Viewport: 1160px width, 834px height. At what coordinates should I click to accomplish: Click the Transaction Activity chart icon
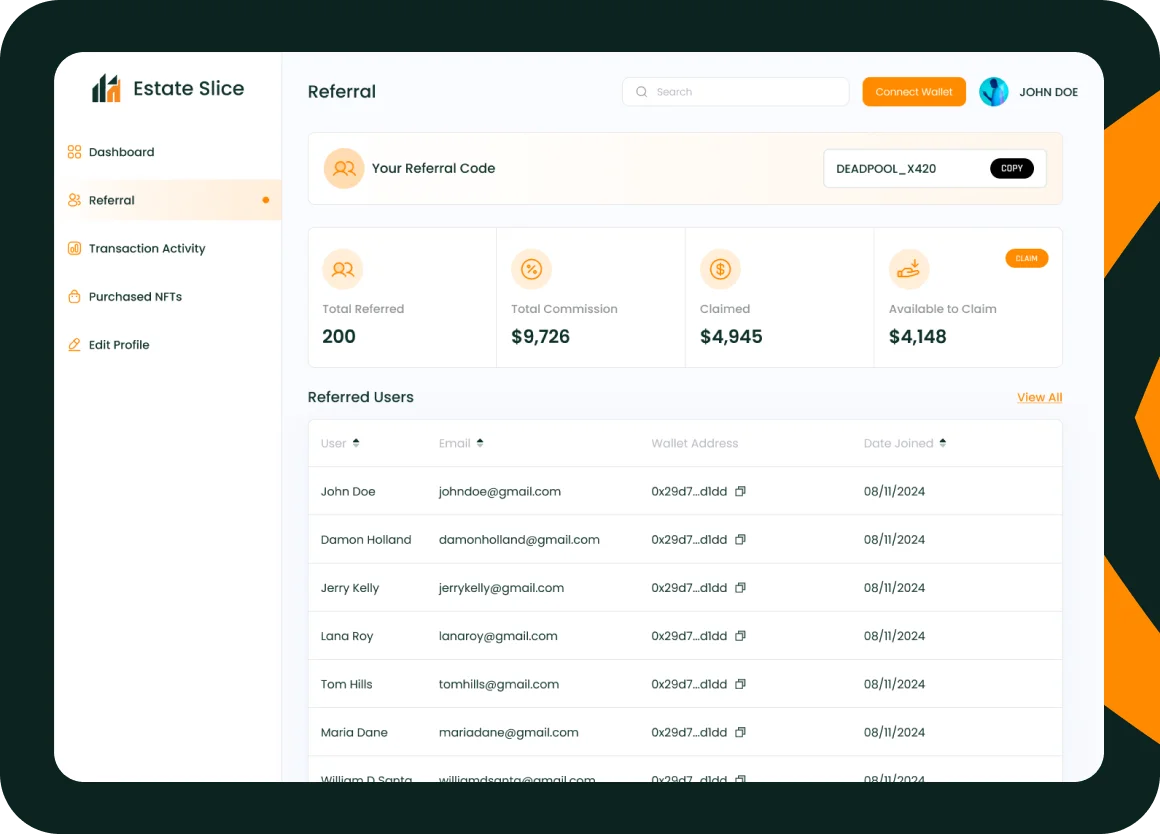click(74, 248)
